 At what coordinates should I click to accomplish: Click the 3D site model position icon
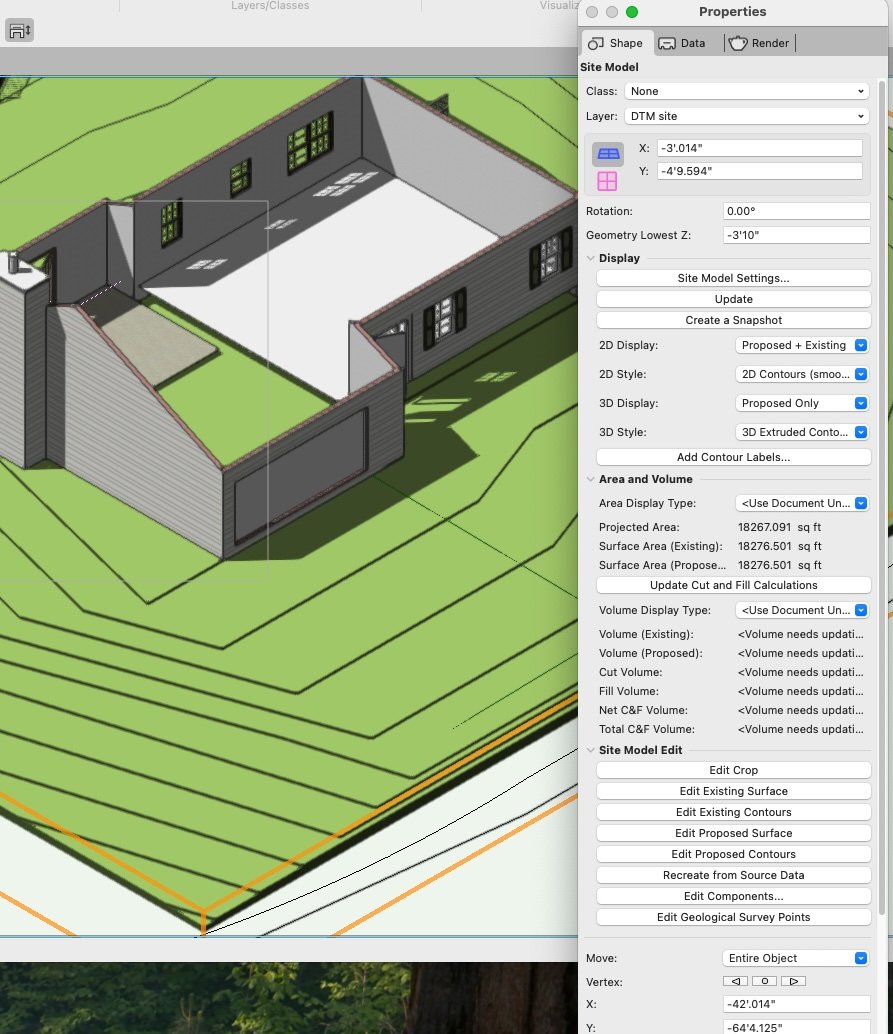click(608, 154)
